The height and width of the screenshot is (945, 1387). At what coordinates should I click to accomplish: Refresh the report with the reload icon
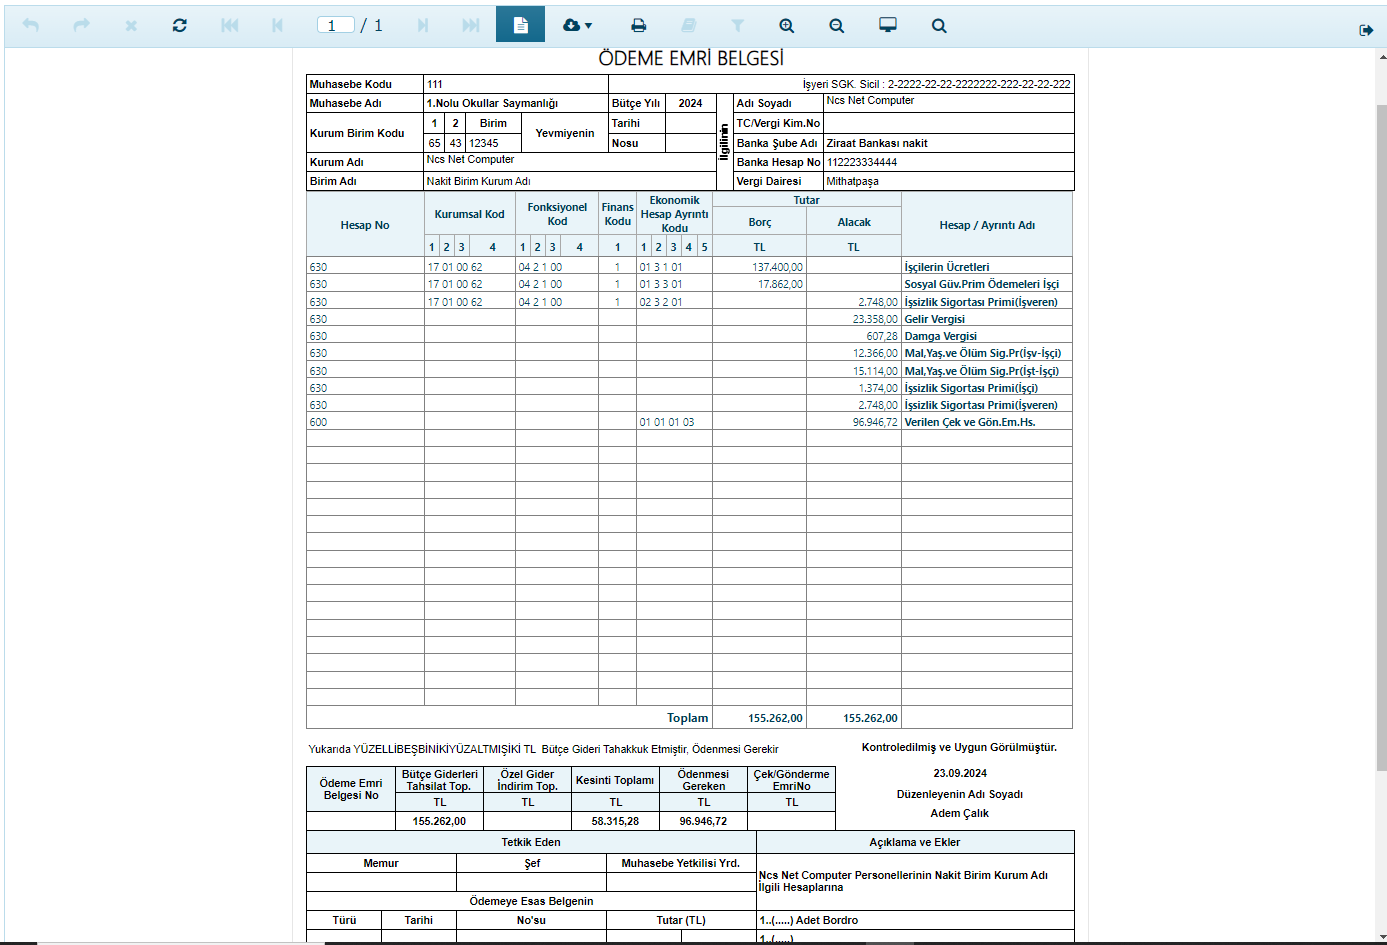[x=180, y=25]
